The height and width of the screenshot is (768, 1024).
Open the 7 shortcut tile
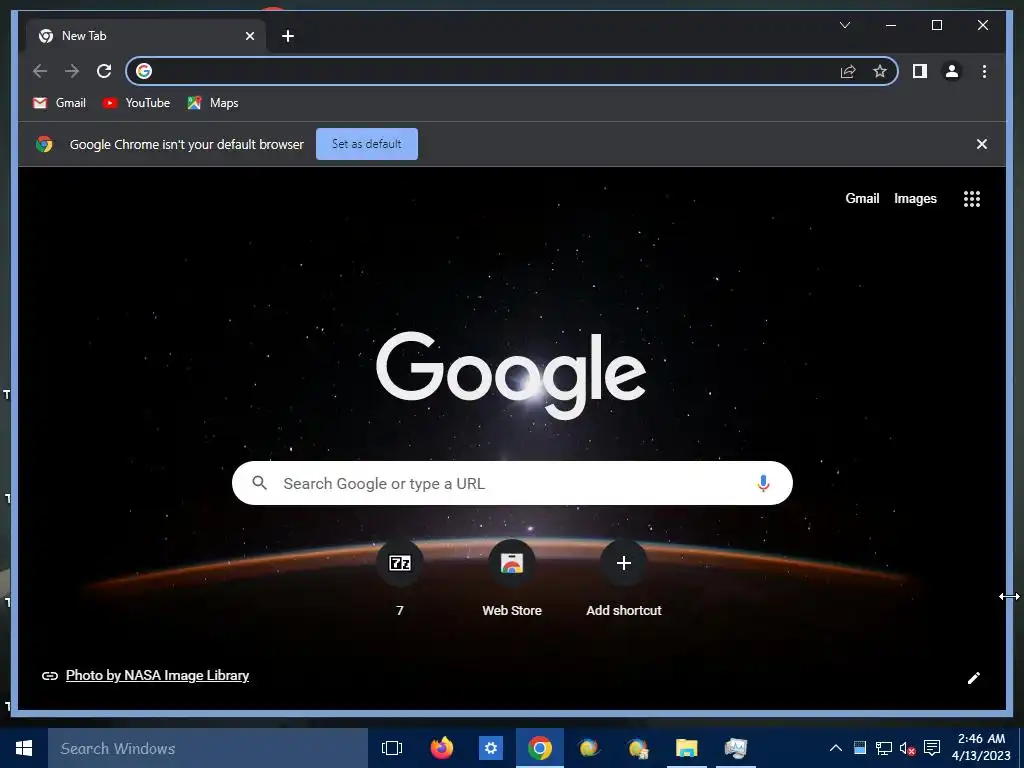(400, 578)
